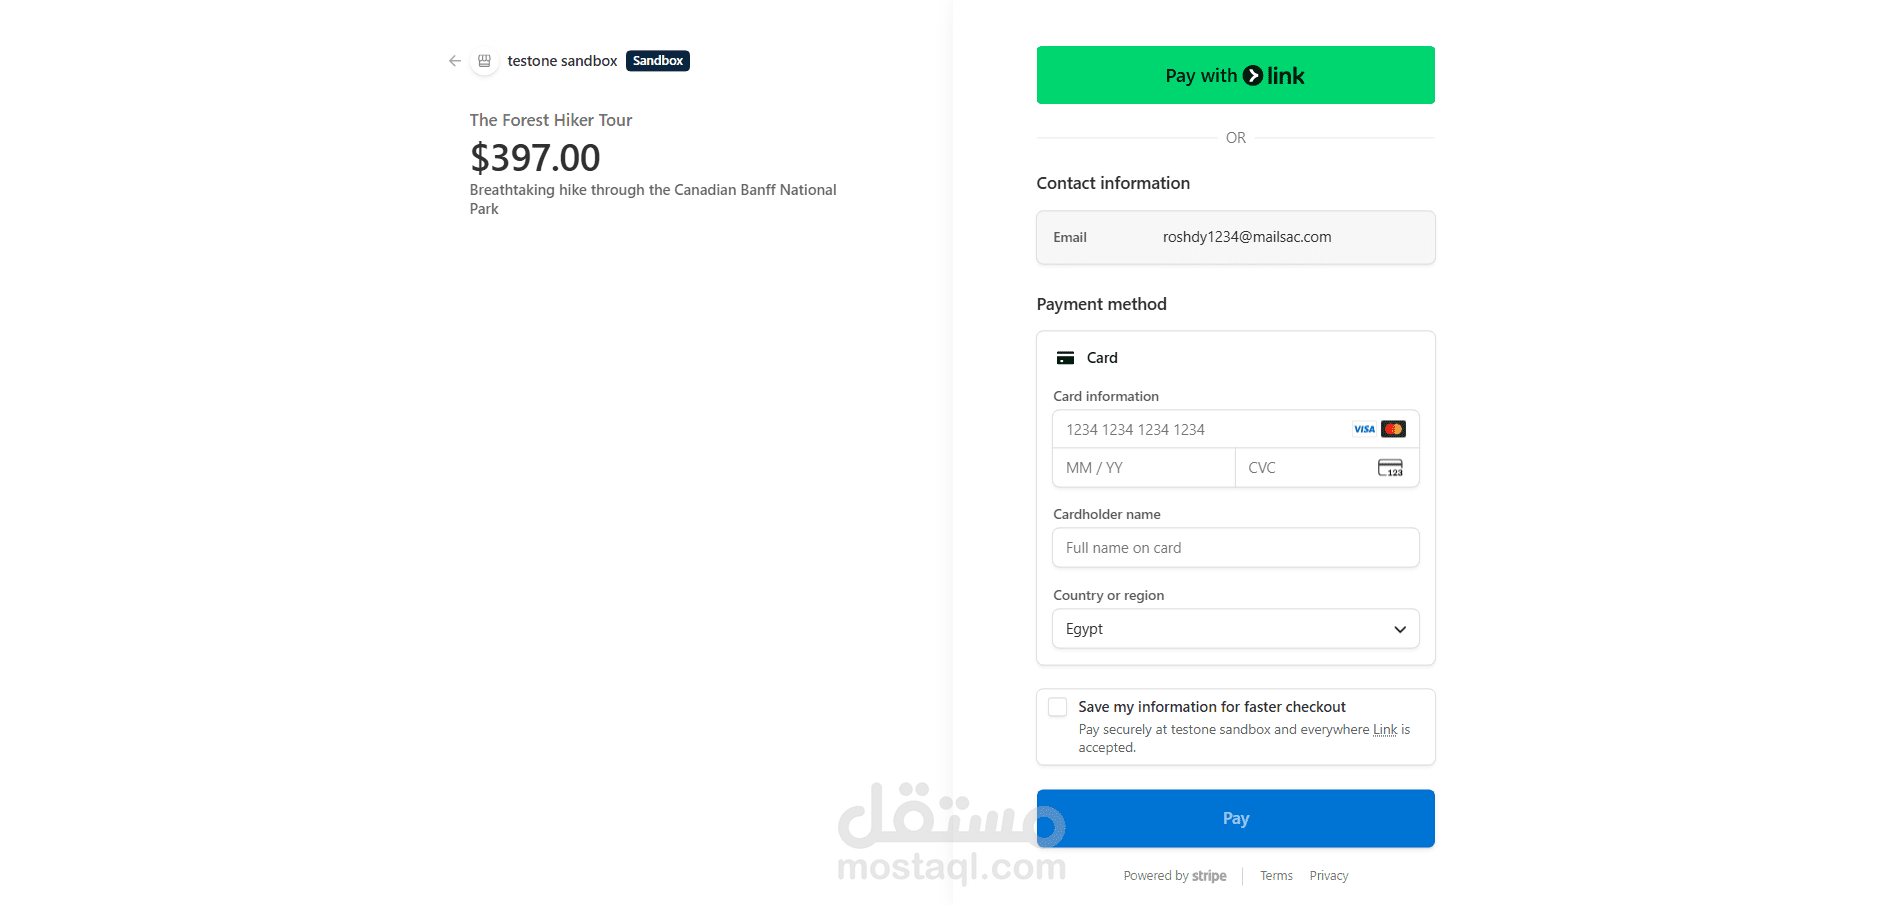Click the blue Pay button
The width and height of the screenshot is (1904, 905).
(x=1236, y=818)
